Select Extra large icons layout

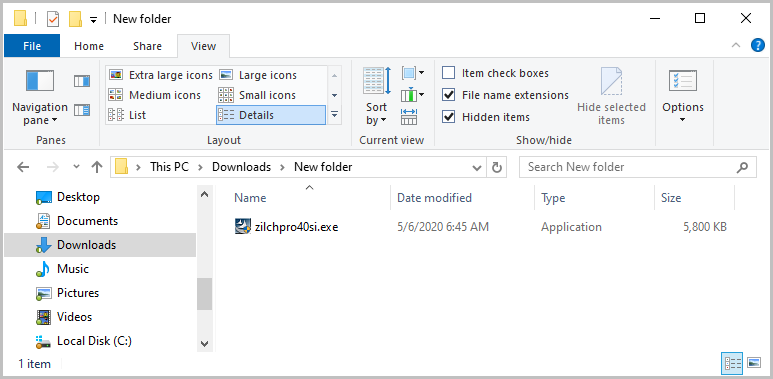pos(161,75)
